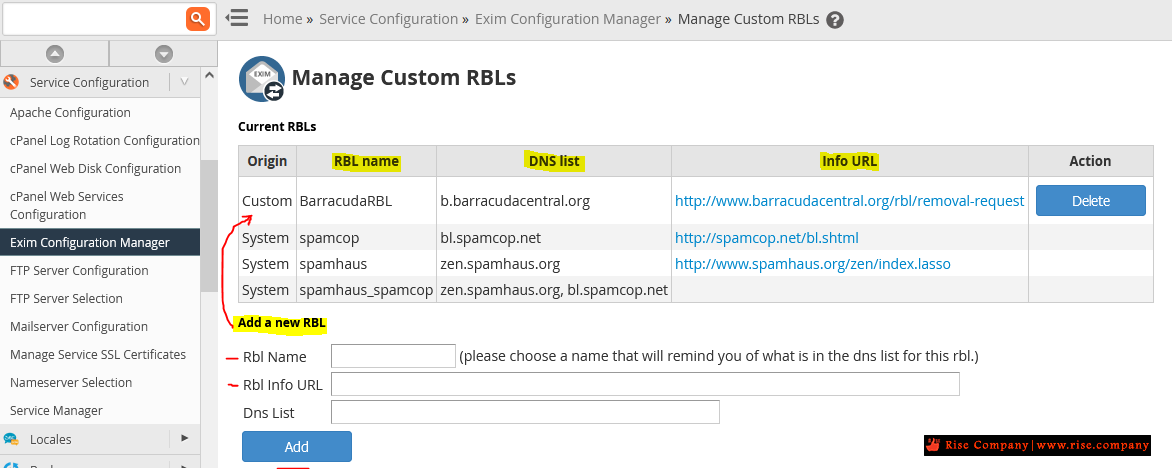Click the spamhaus_spamcop name cell
Image resolution: width=1172 pixels, height=469 pixels.
[x=366, y=289]
